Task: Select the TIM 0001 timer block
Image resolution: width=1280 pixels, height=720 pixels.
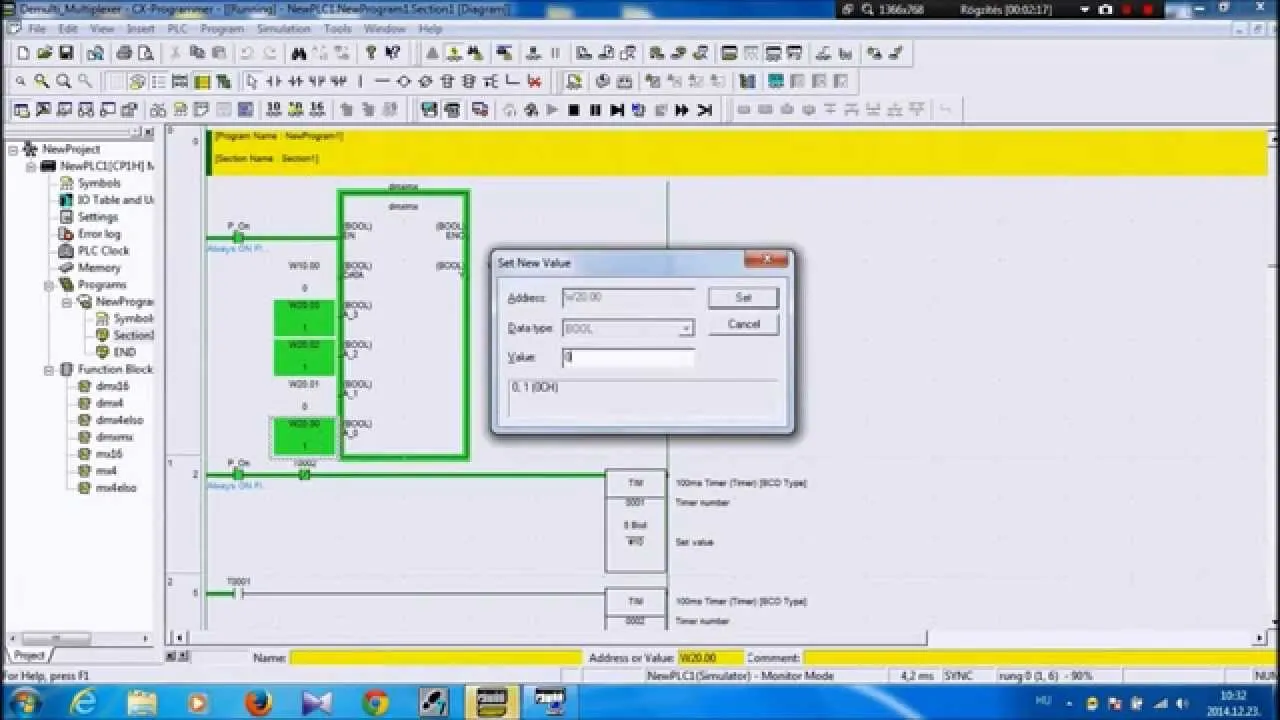Action: (636, 520)
